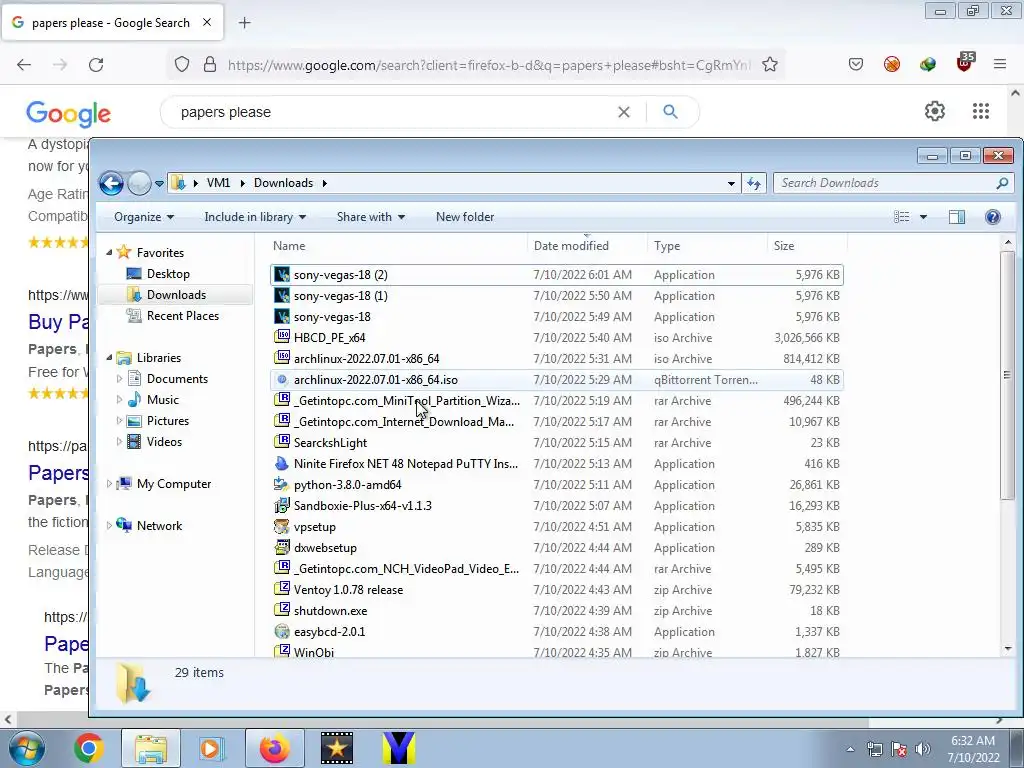Expand the Network node
This screenshot has width=1024, height=768.
pyautogui.click(x=109, y=526)
